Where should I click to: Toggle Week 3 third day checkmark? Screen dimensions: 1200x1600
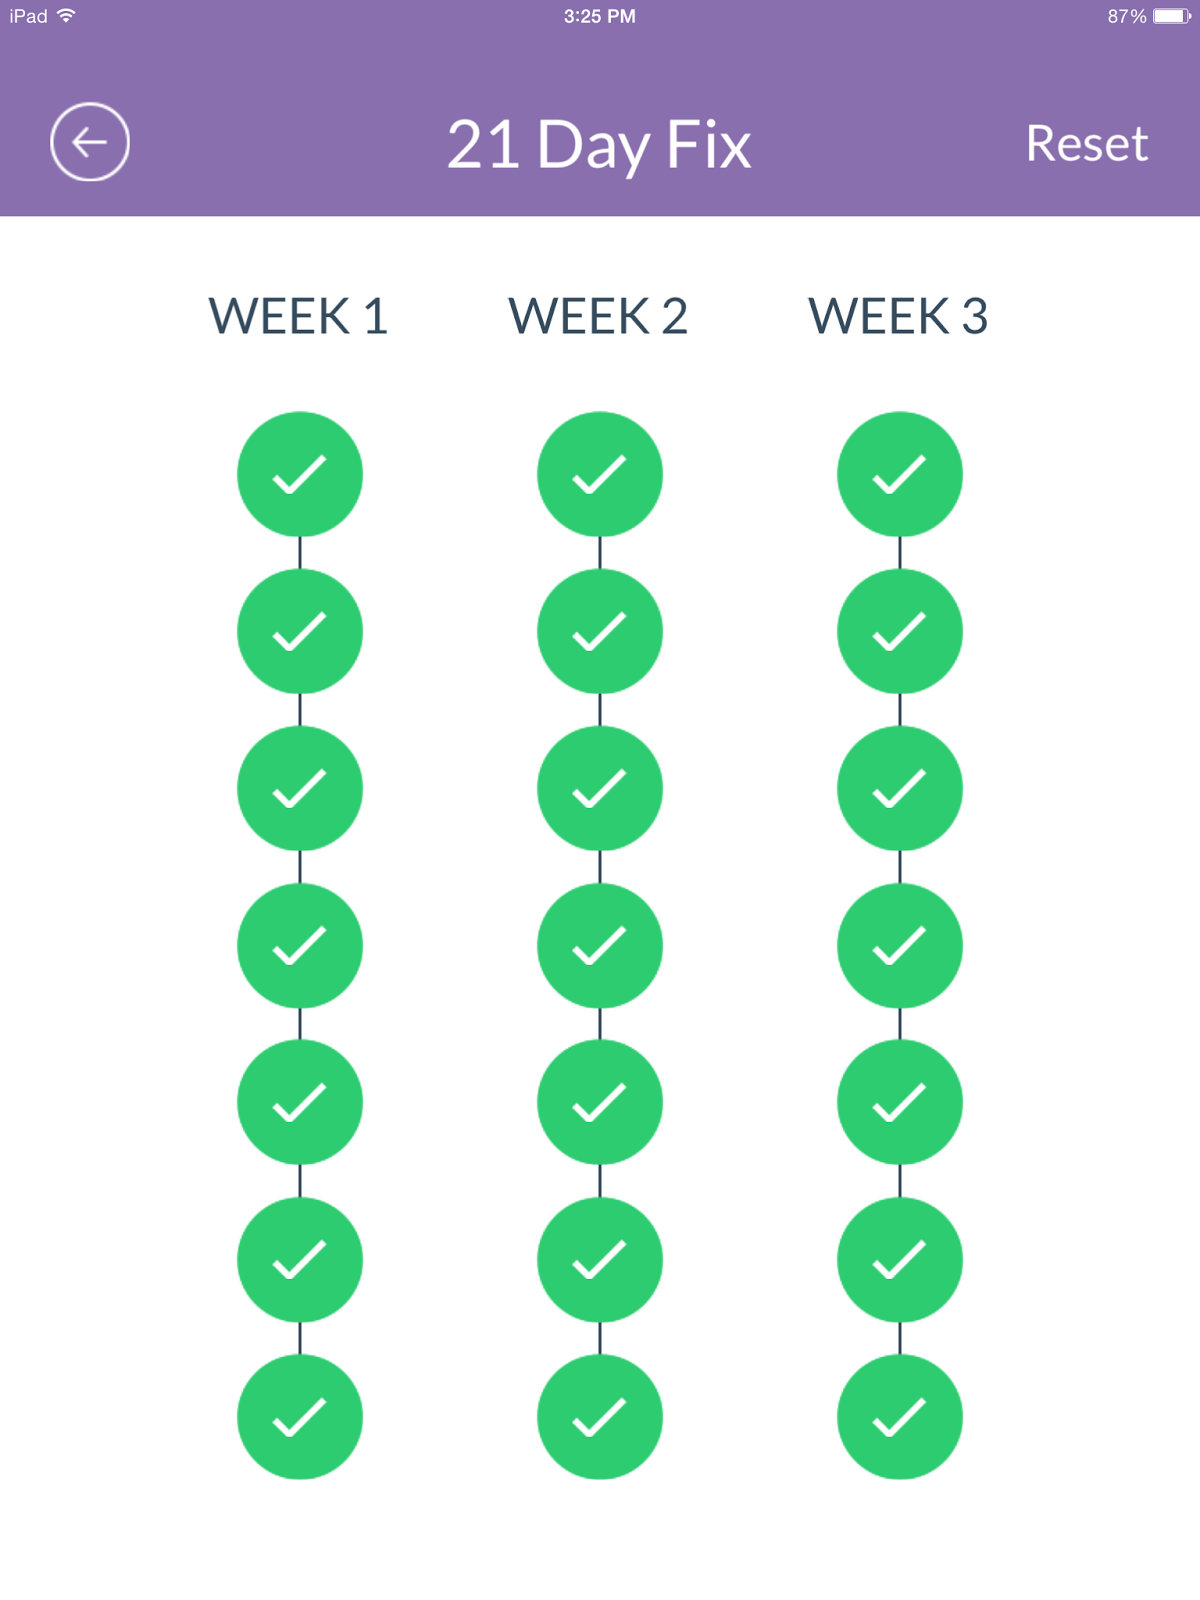(x=900, y=788)
